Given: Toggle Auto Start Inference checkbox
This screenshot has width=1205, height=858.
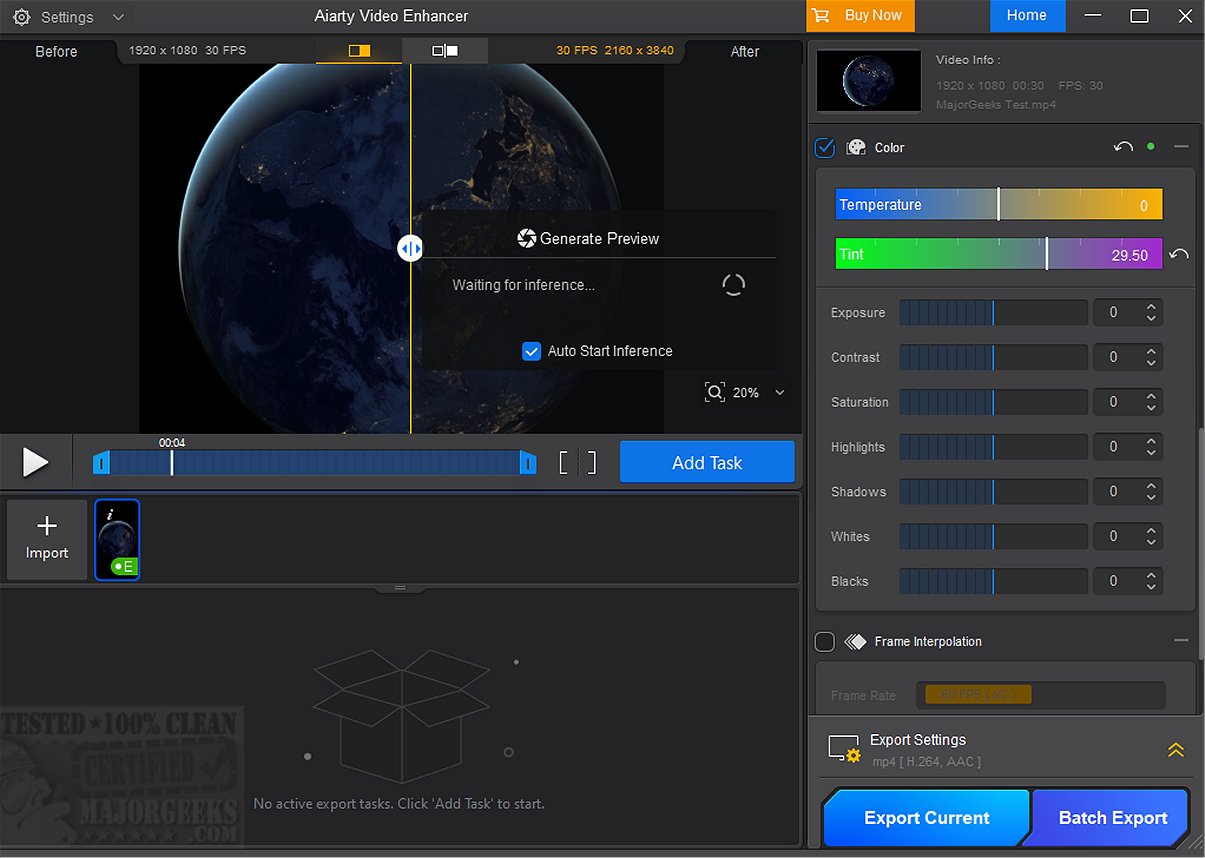Looking at the screenshot, I should pos(532,351).
